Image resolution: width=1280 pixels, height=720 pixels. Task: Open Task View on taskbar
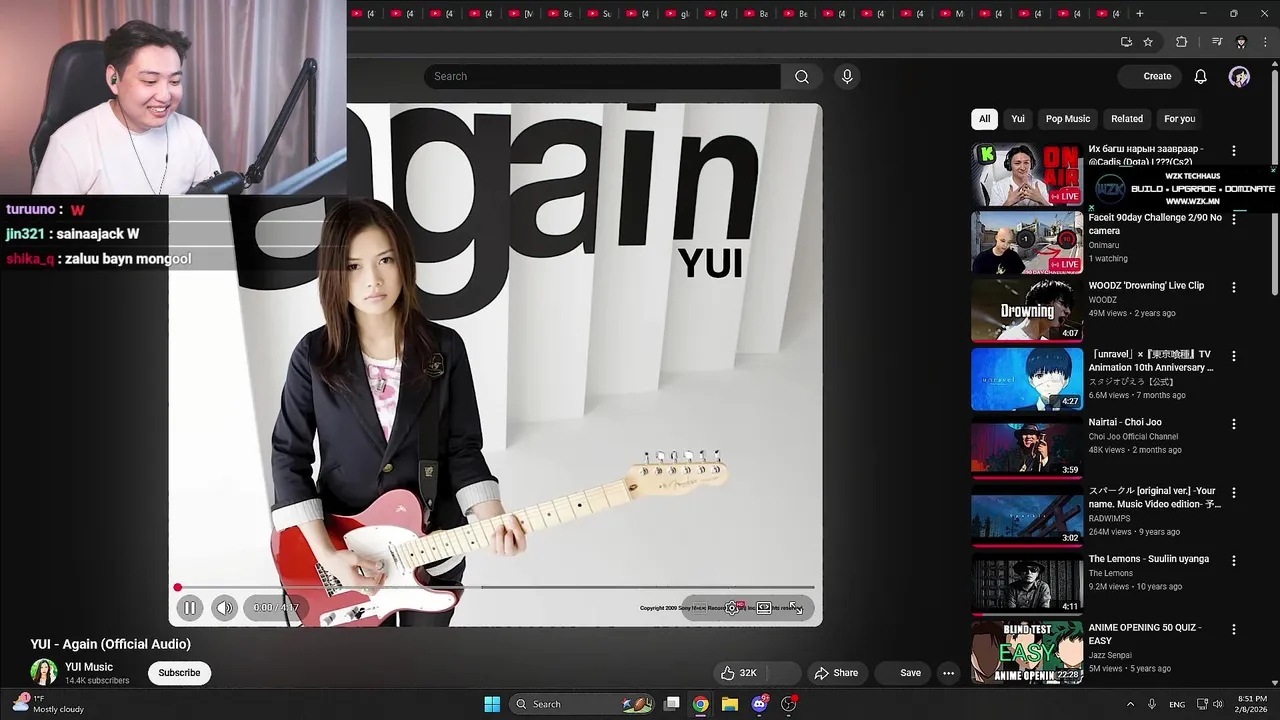click(672, 704)
